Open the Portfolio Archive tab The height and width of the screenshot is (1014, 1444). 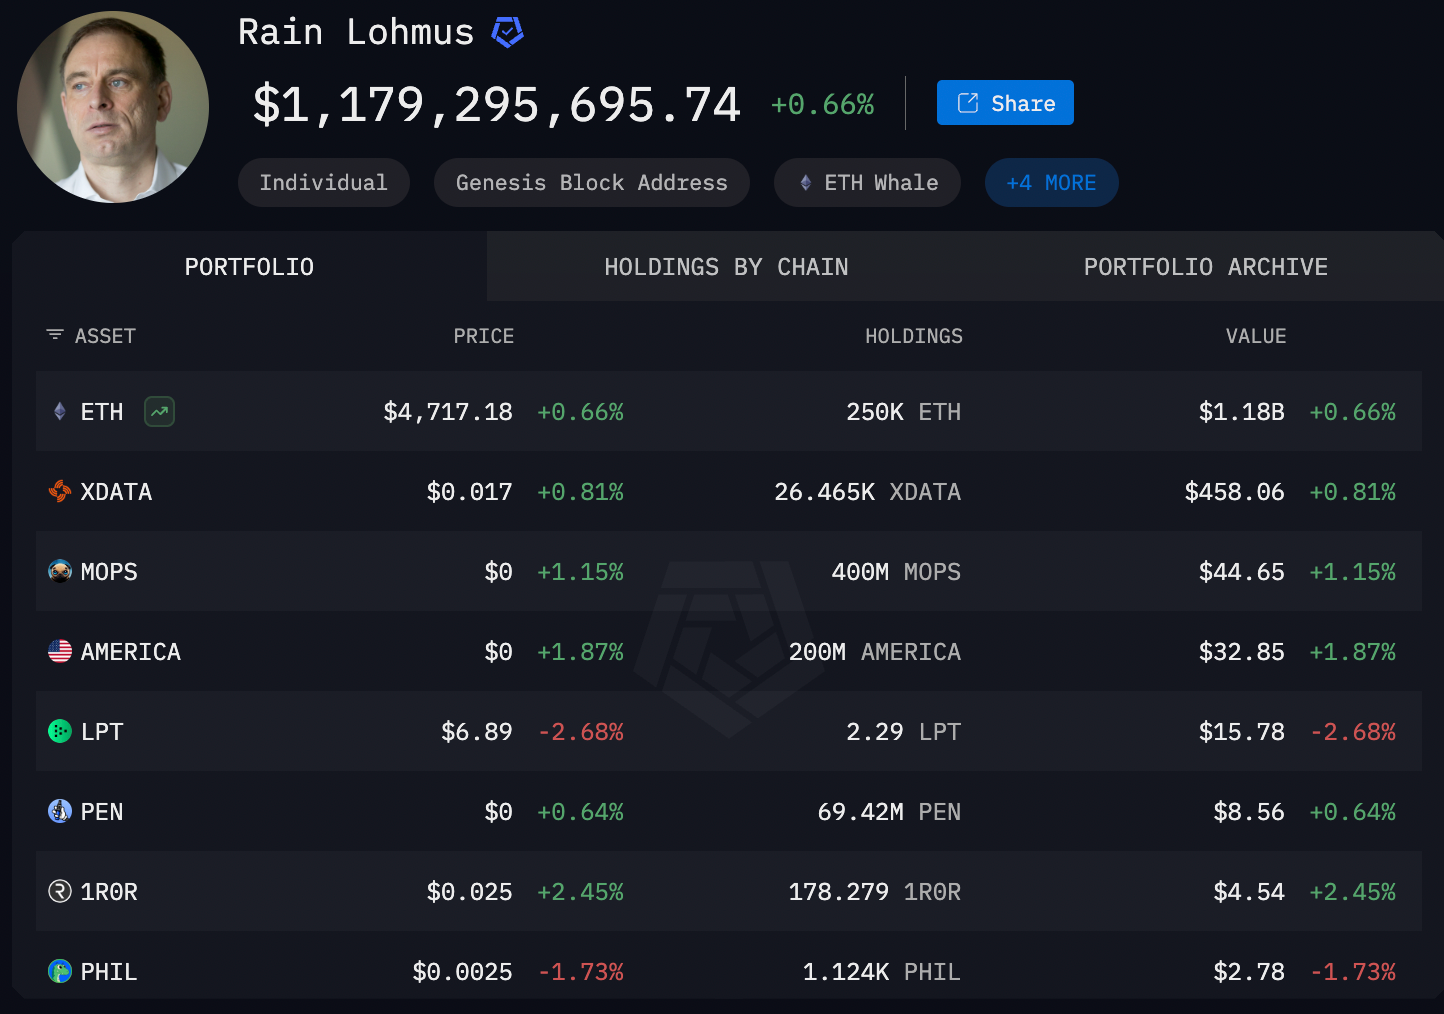pyautogui.click(x=1205, y=267)
